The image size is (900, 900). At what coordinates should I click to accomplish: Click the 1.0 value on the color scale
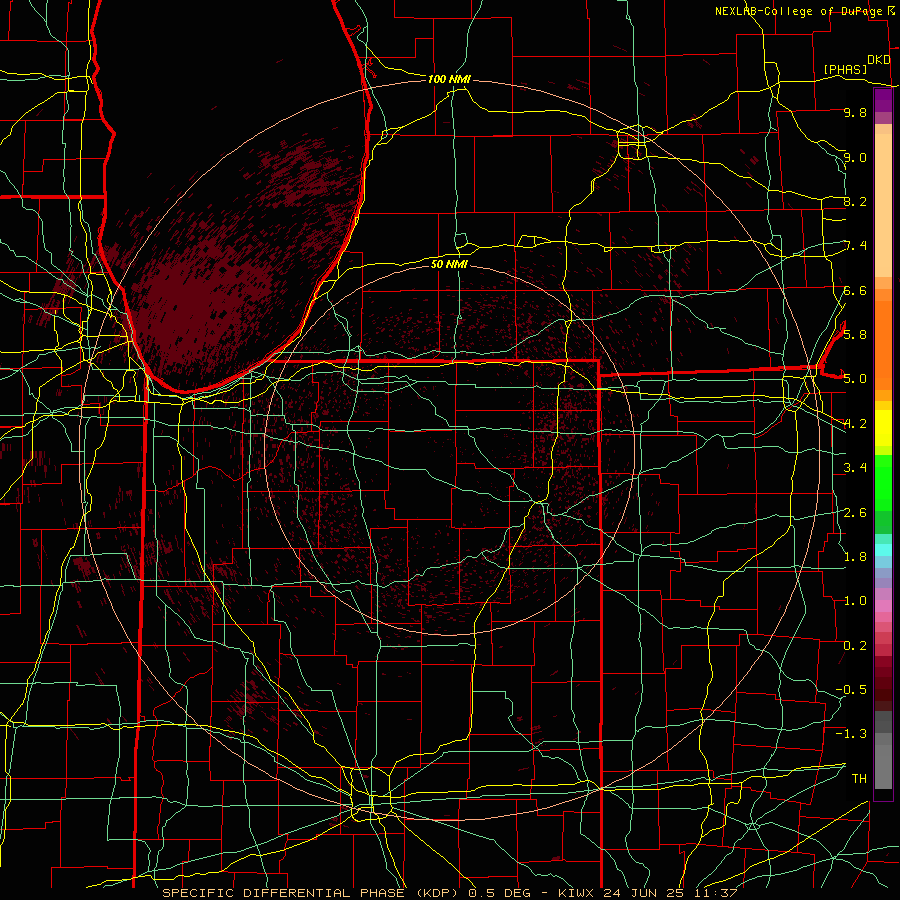coord(855,601)
